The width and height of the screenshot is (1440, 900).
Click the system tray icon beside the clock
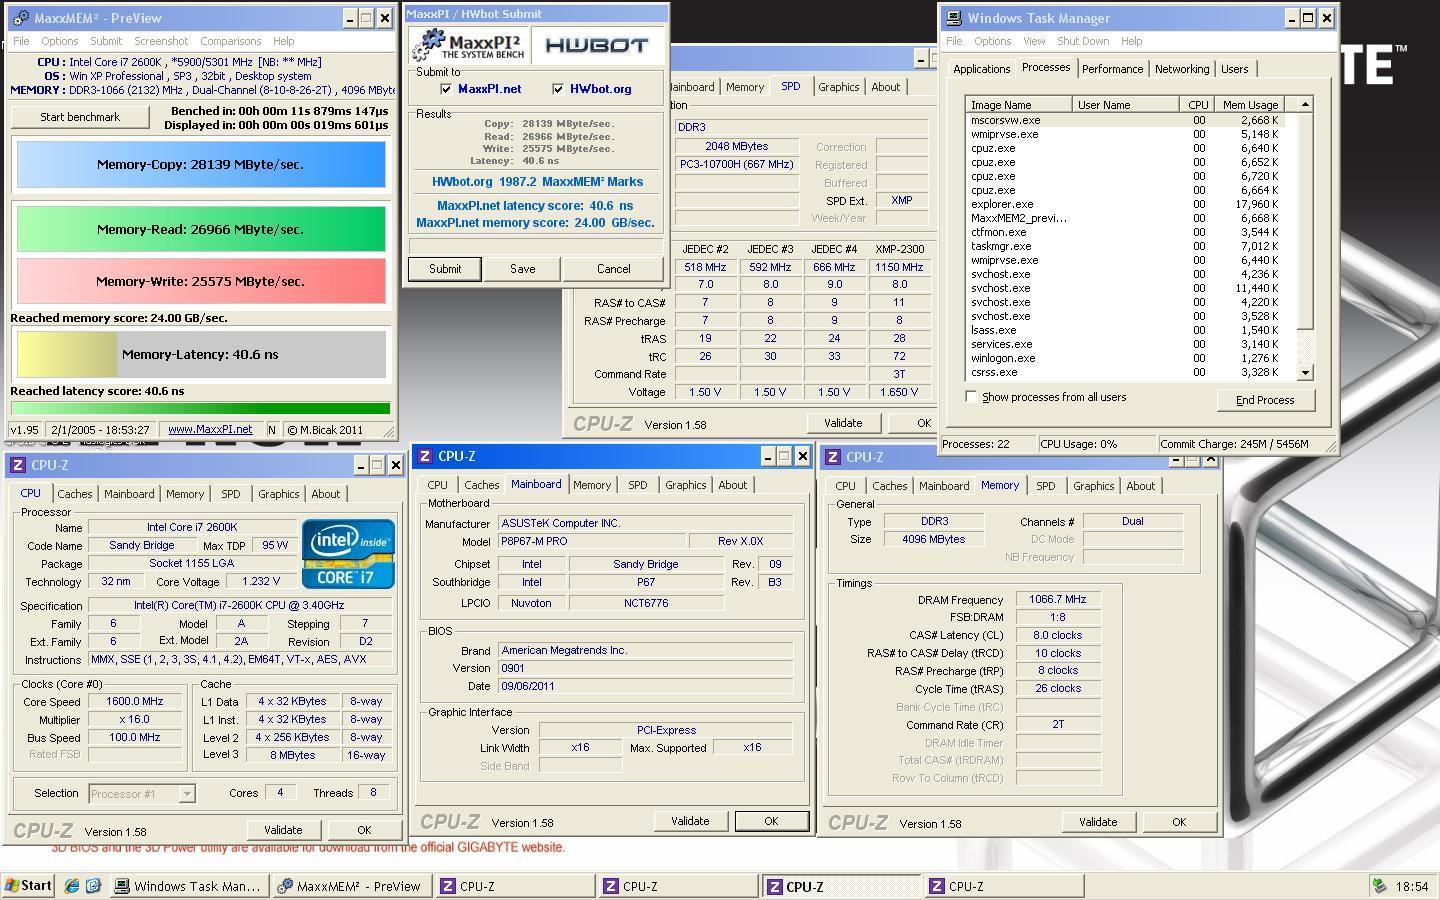(x=1380, y=886)
